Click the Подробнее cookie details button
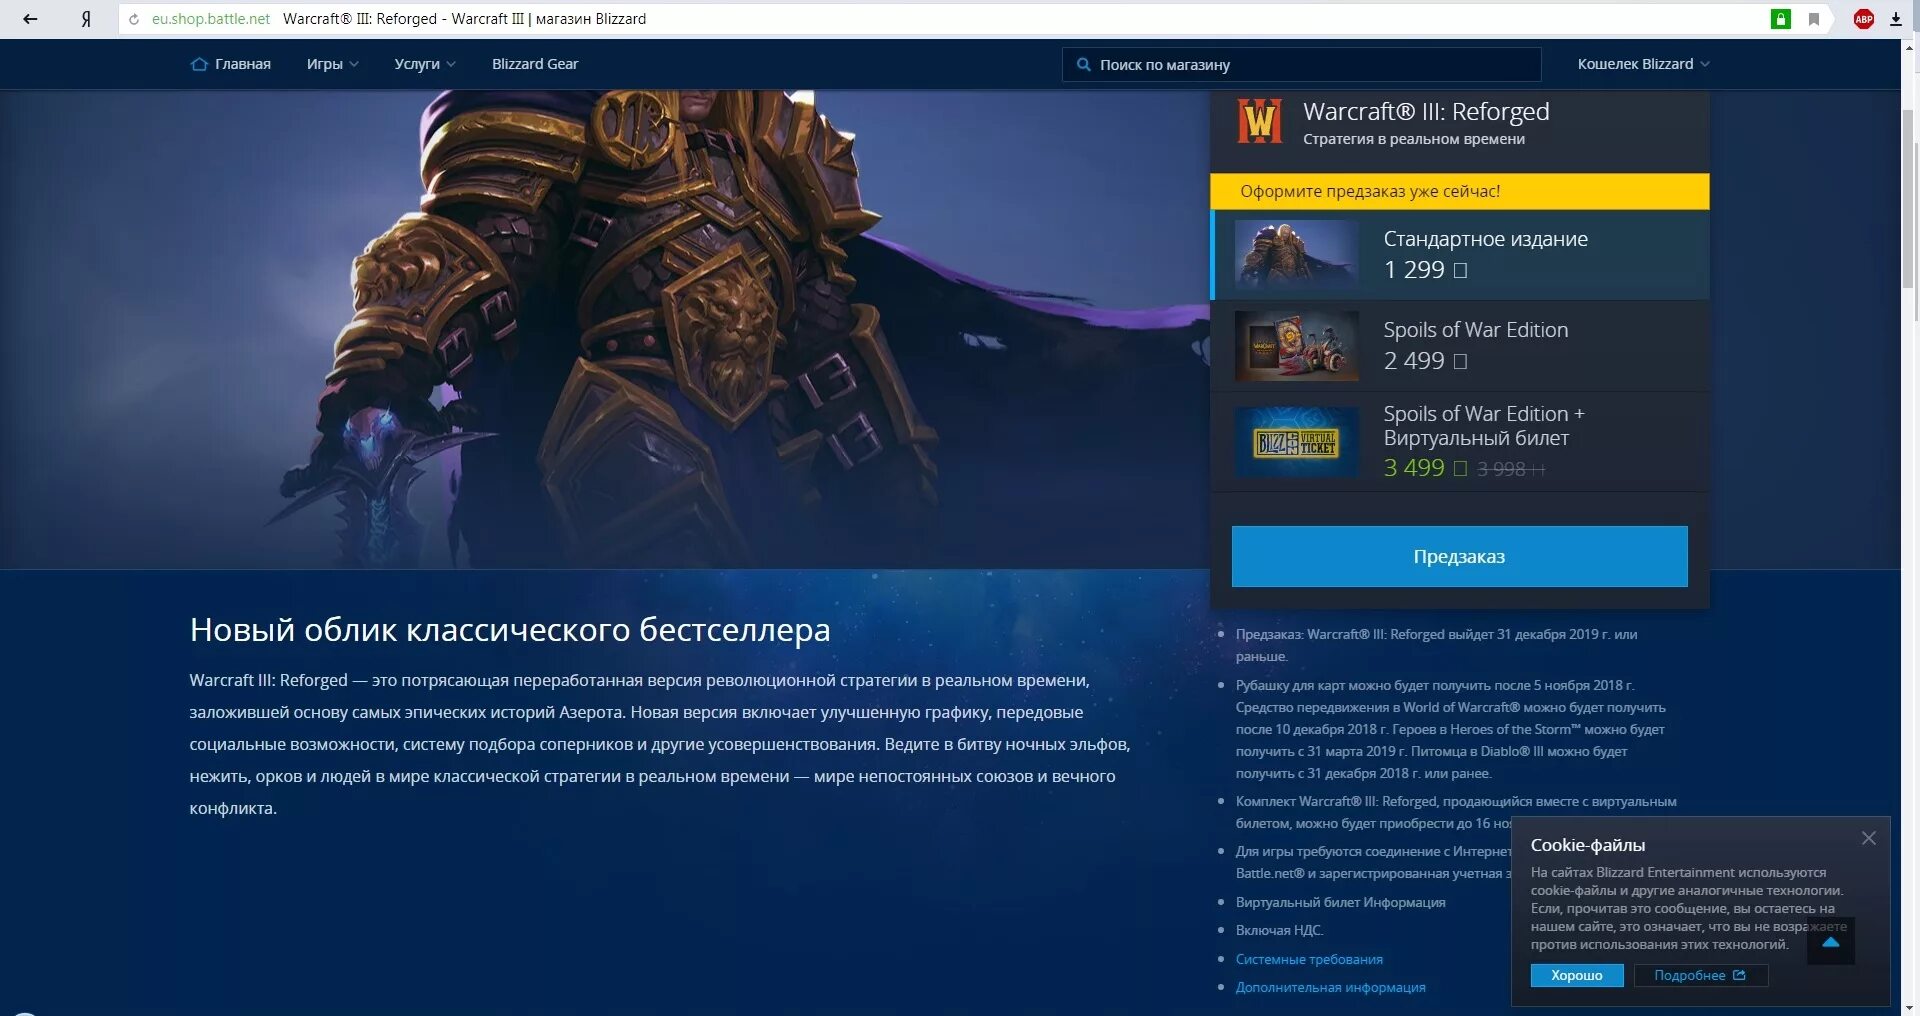 pyautogui.click(x=1700, y=975)
